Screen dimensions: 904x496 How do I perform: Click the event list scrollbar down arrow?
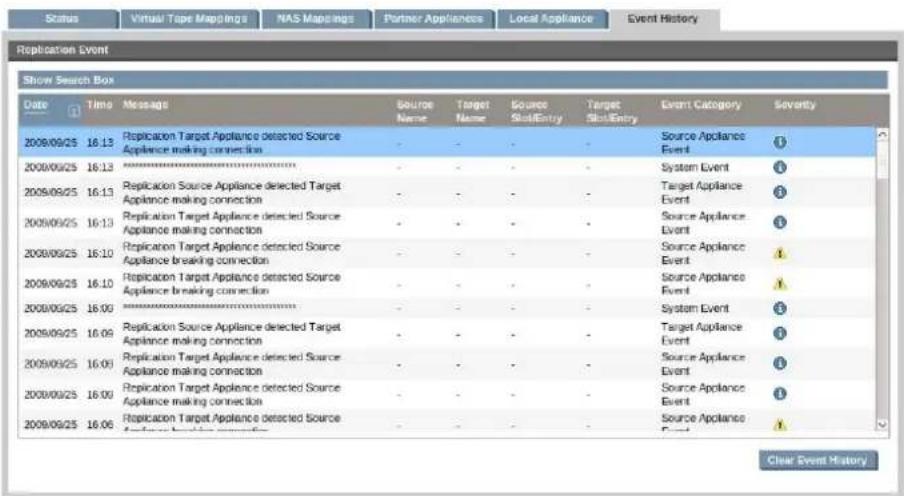point(882,425)
